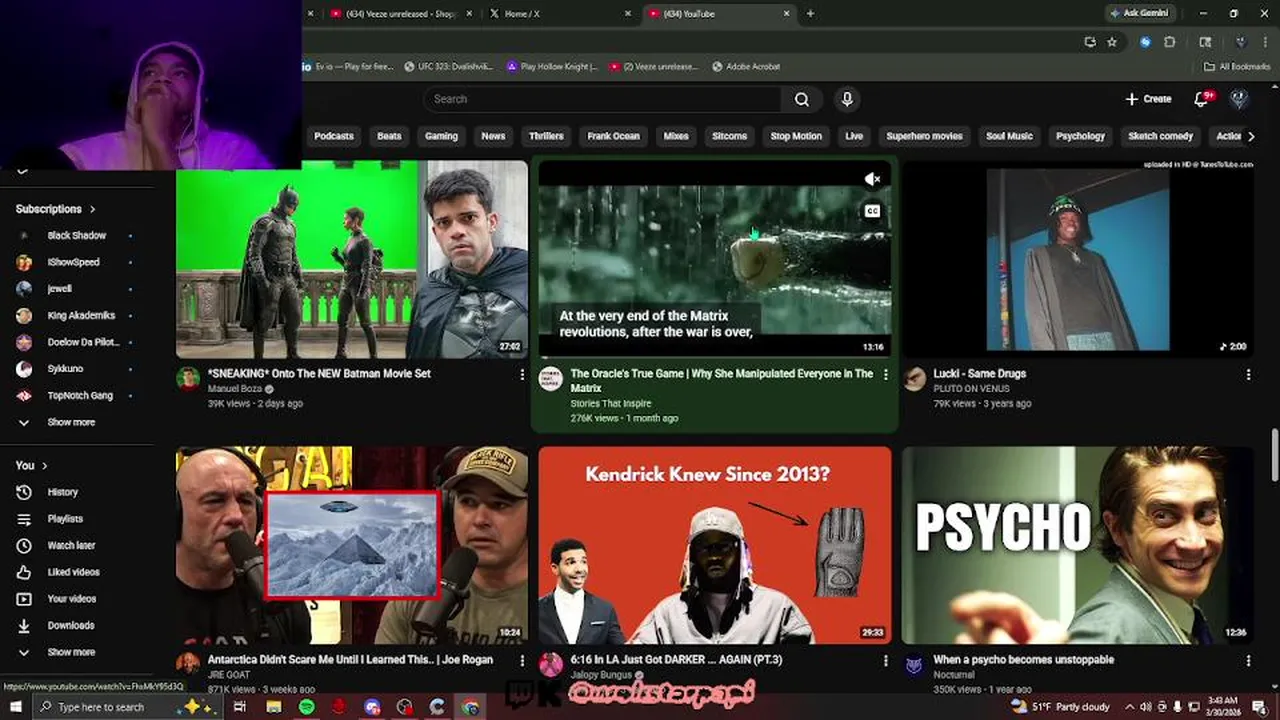The image size is (1280, 720).
Task: Open the YouTube account avatar menu
Action: coord(1239,99)
